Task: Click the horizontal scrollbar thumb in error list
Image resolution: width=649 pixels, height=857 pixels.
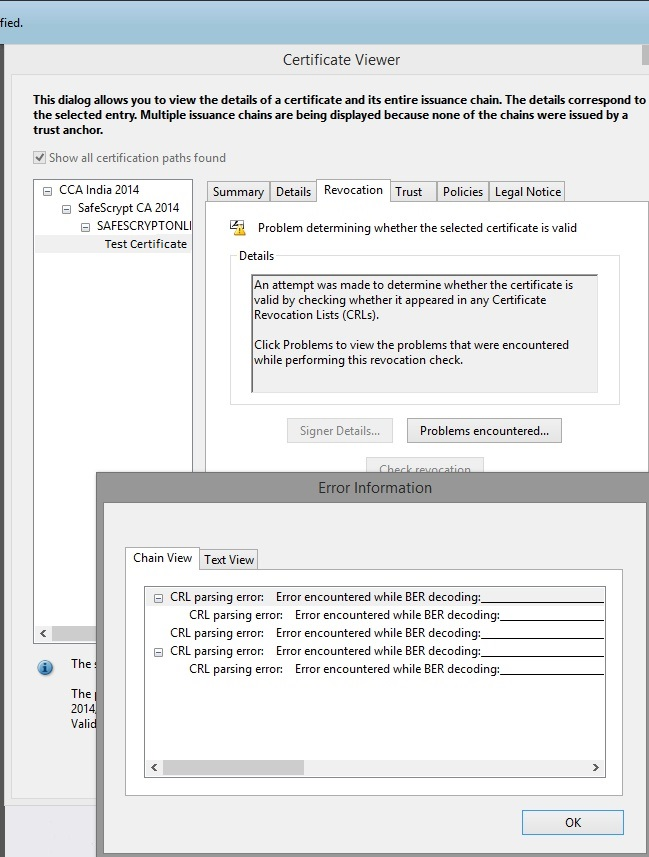Action: (233, 767)
